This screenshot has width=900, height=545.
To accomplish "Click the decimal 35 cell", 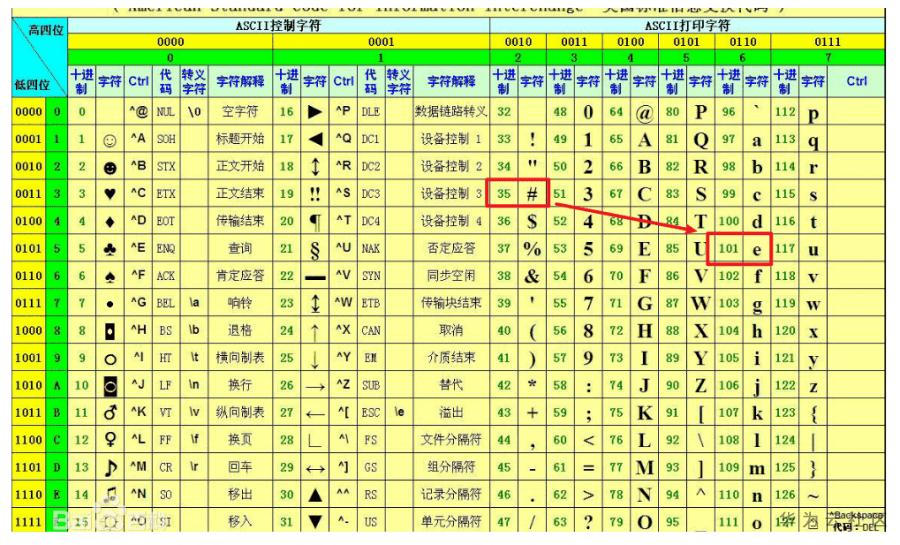I will (504, 194).
